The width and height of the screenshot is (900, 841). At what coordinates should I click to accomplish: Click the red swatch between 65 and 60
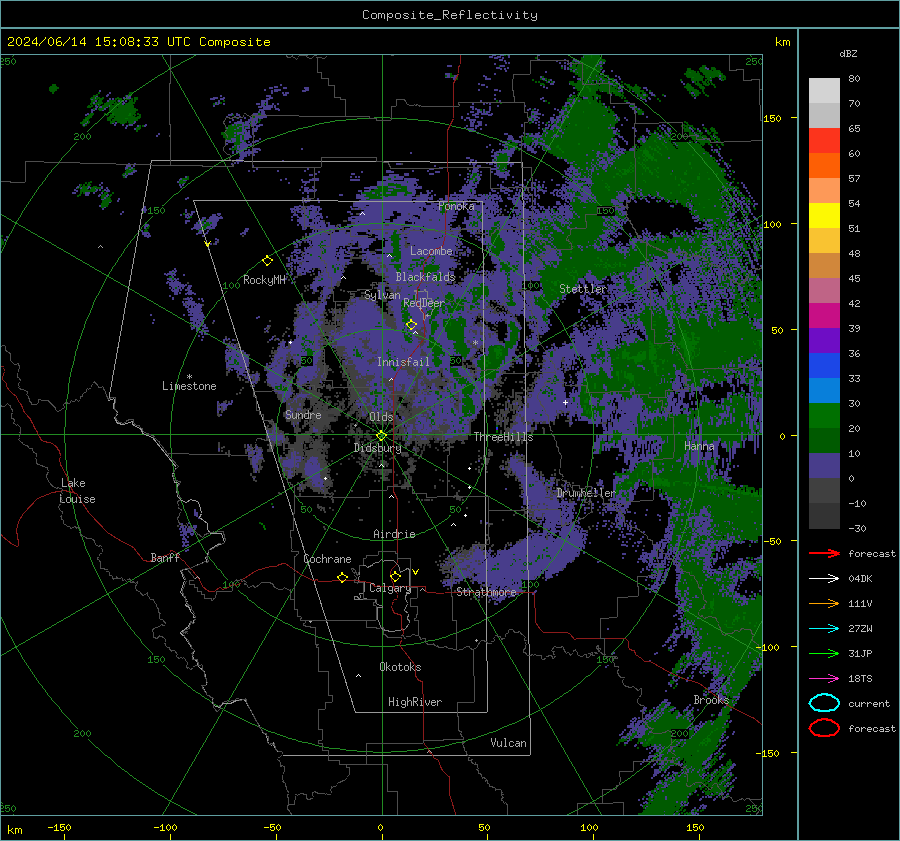(824, 141)
